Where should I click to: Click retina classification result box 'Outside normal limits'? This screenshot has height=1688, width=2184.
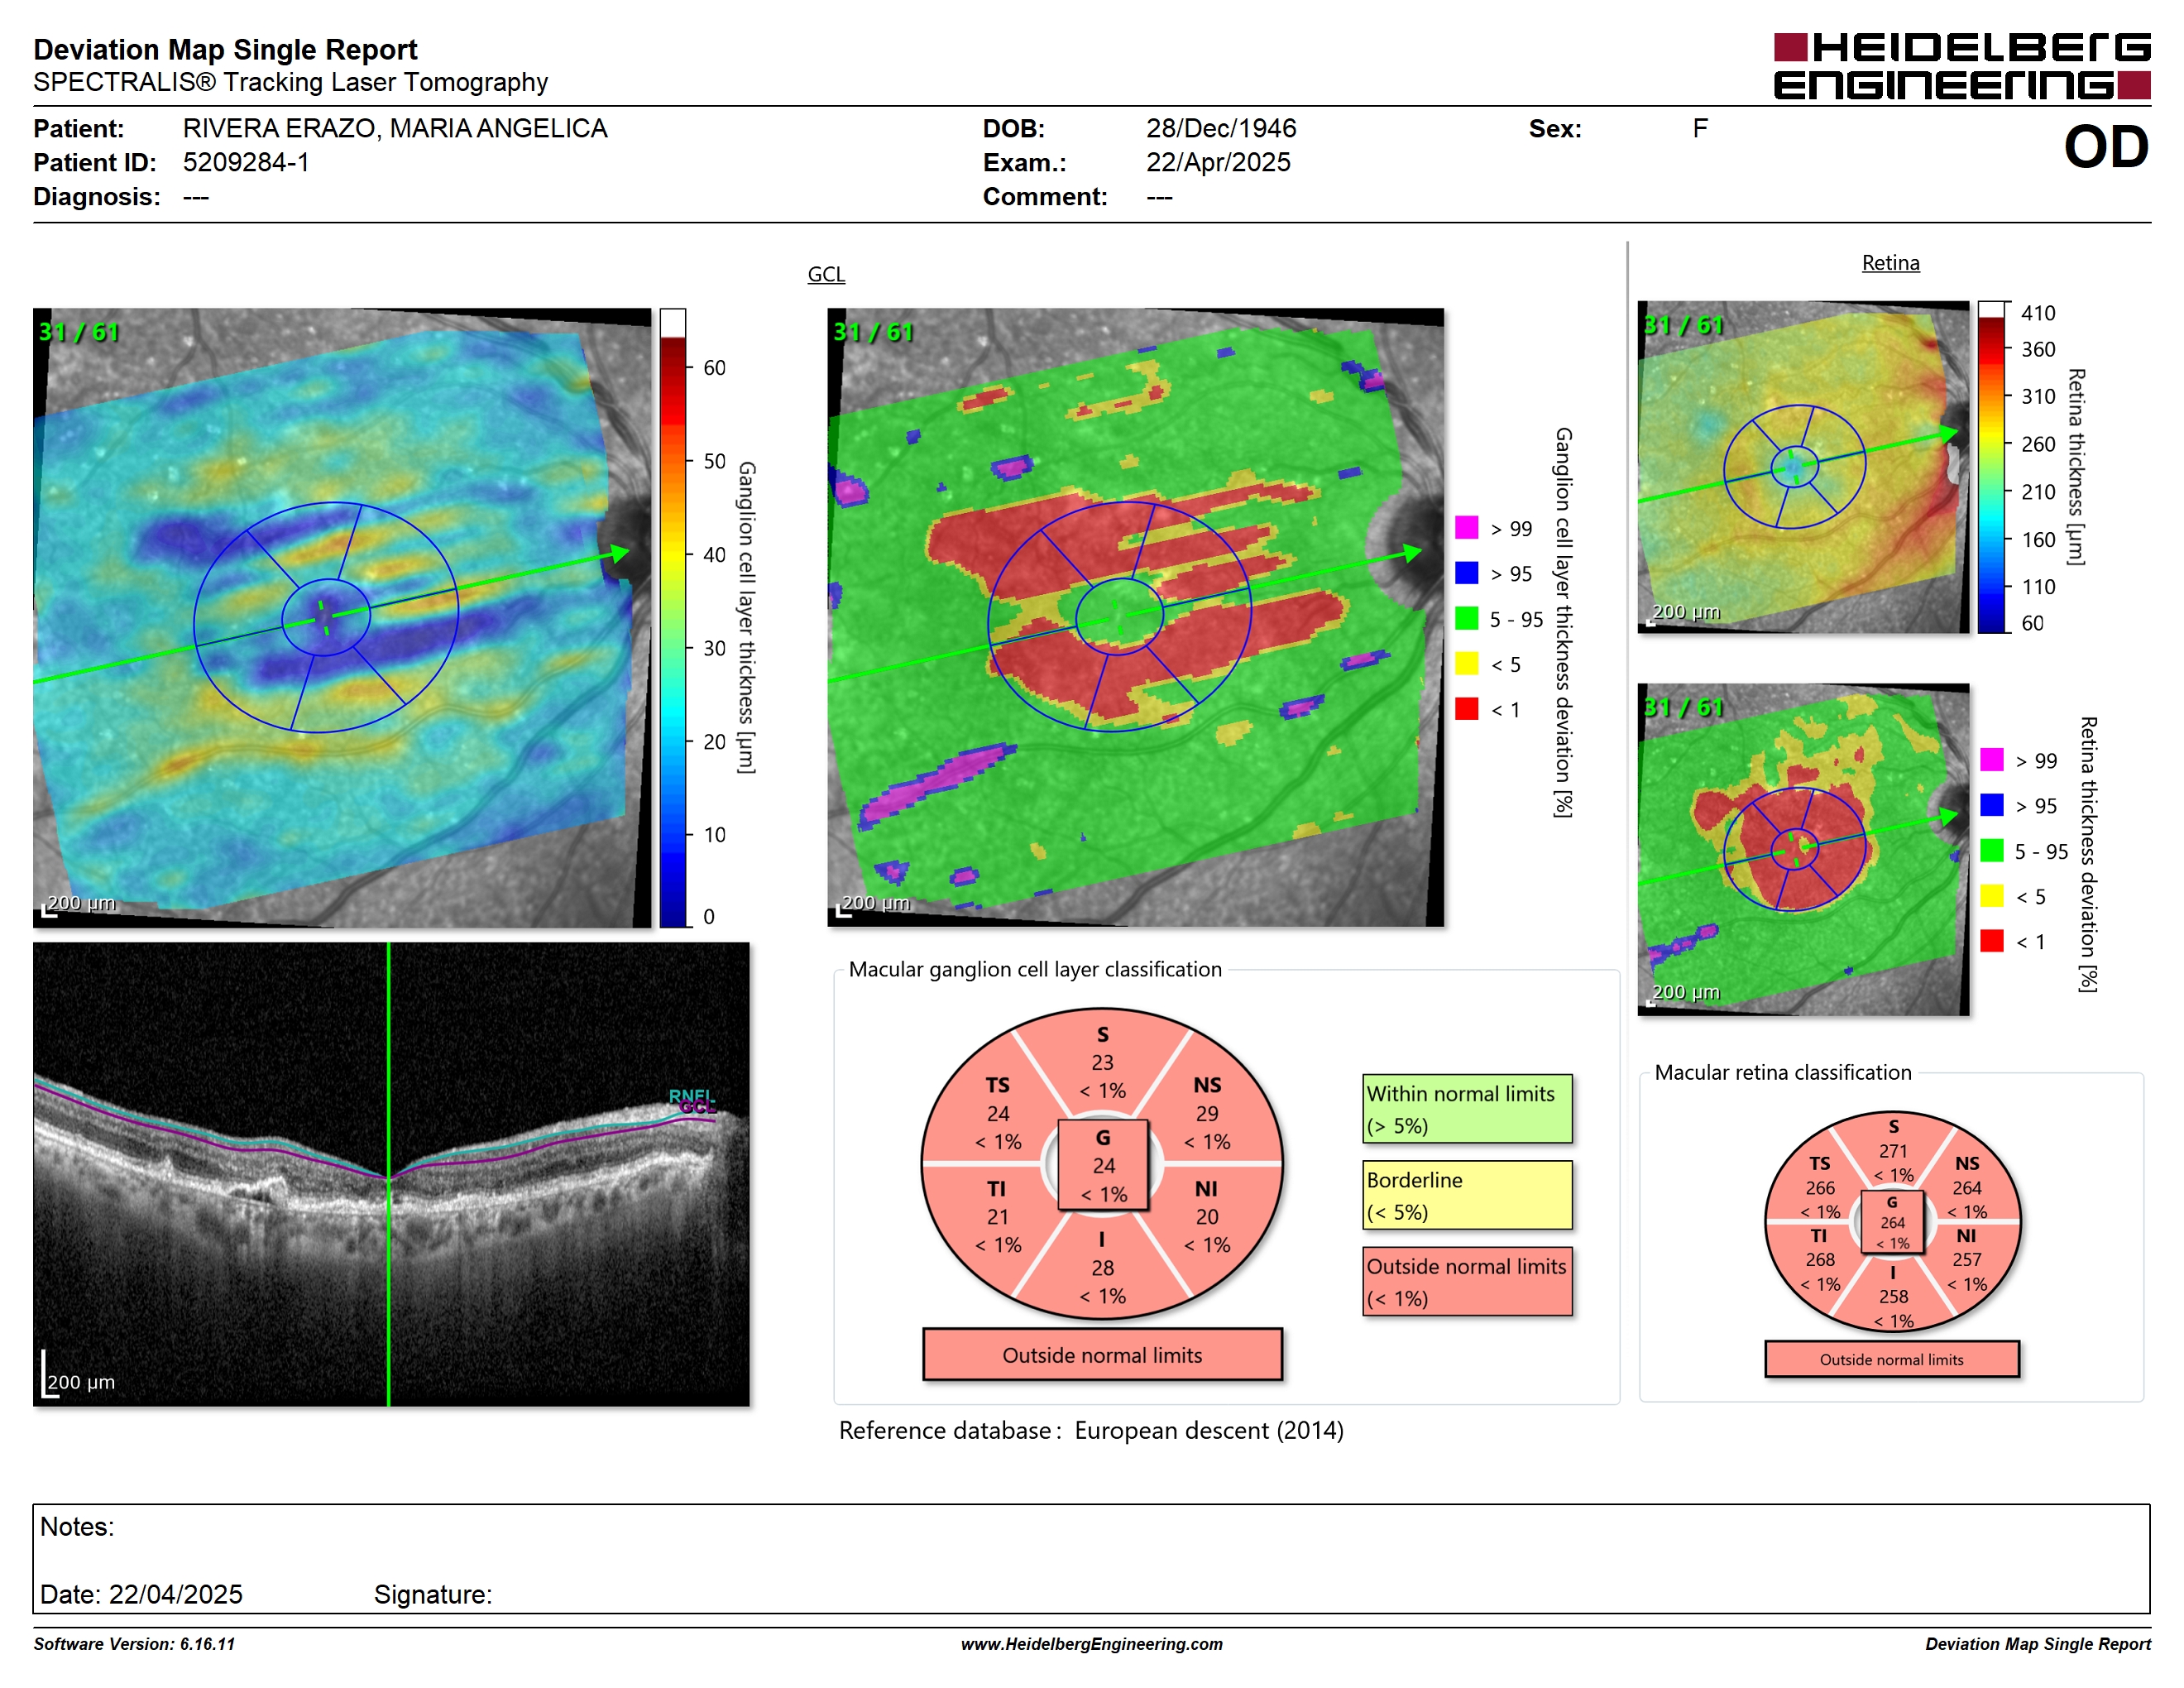(1891, 1359)
